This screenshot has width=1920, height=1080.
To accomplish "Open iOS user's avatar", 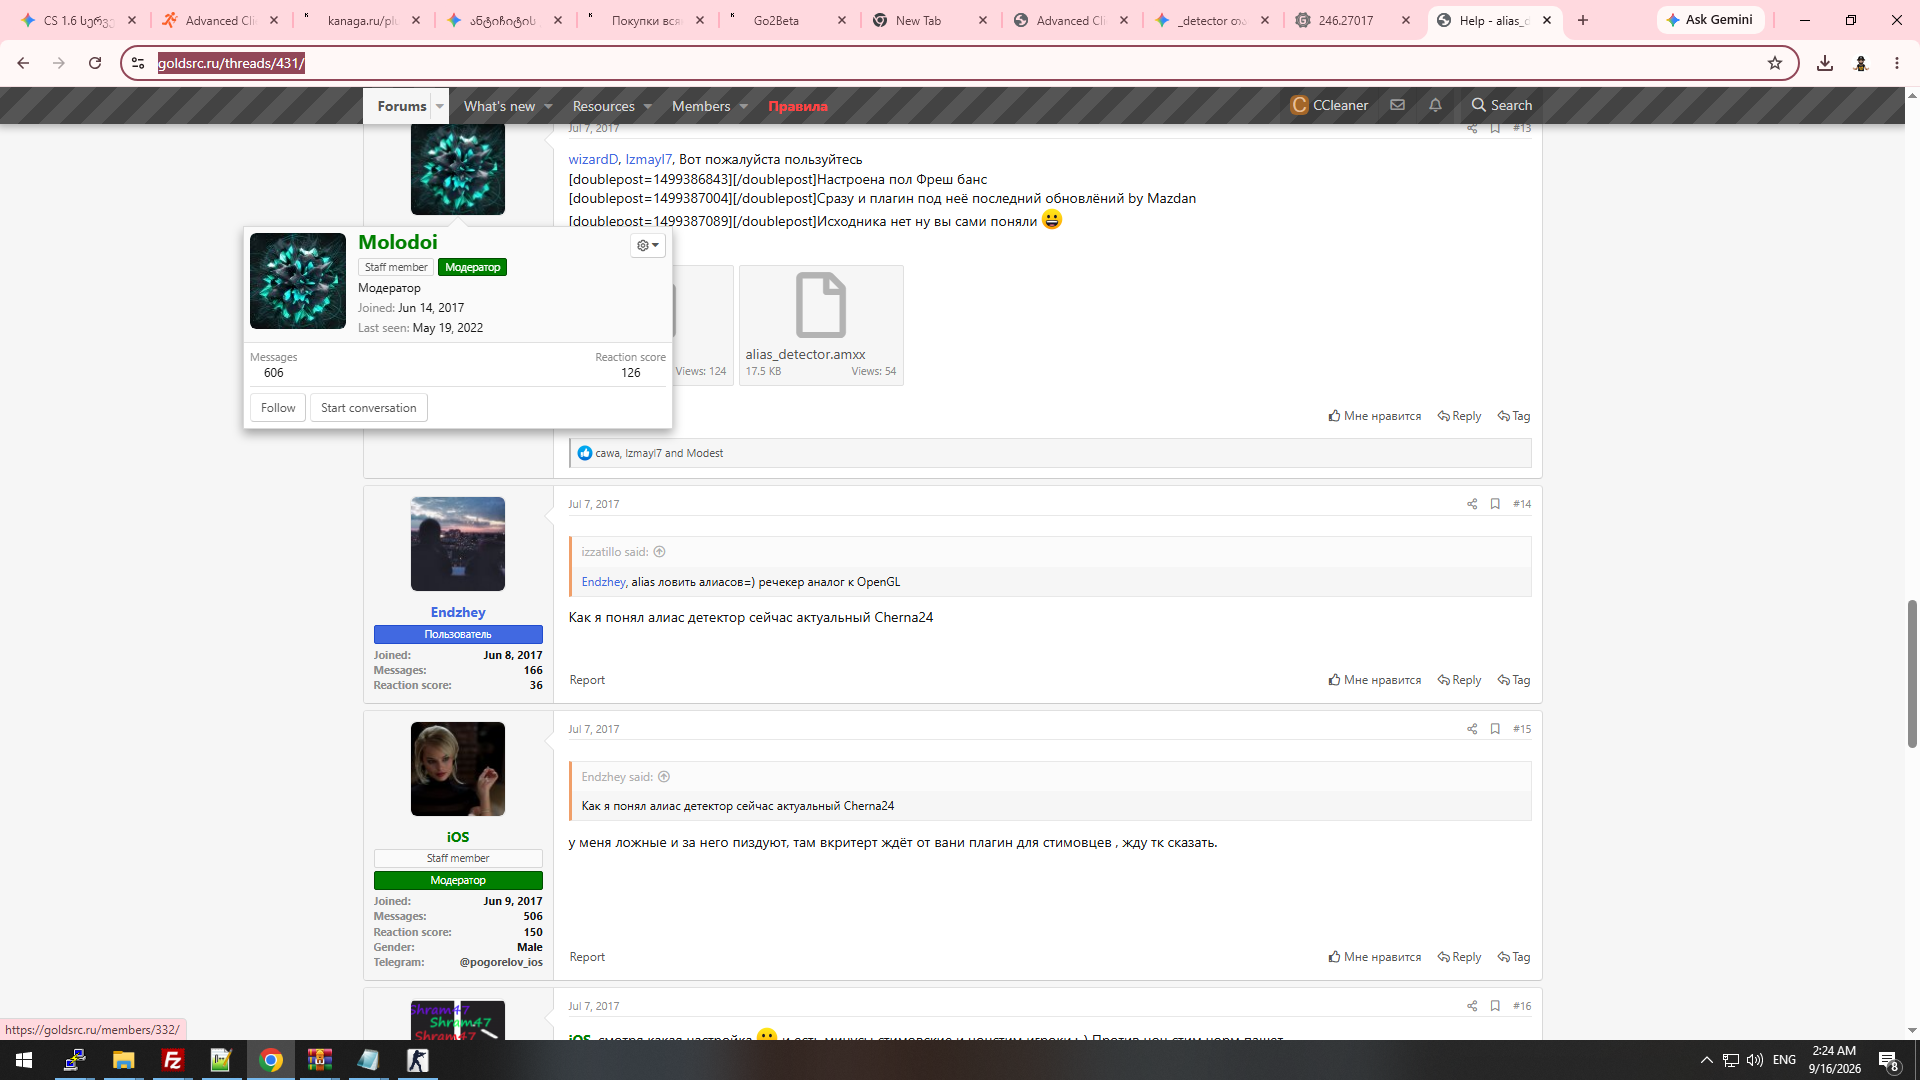I will coord(458,769).
